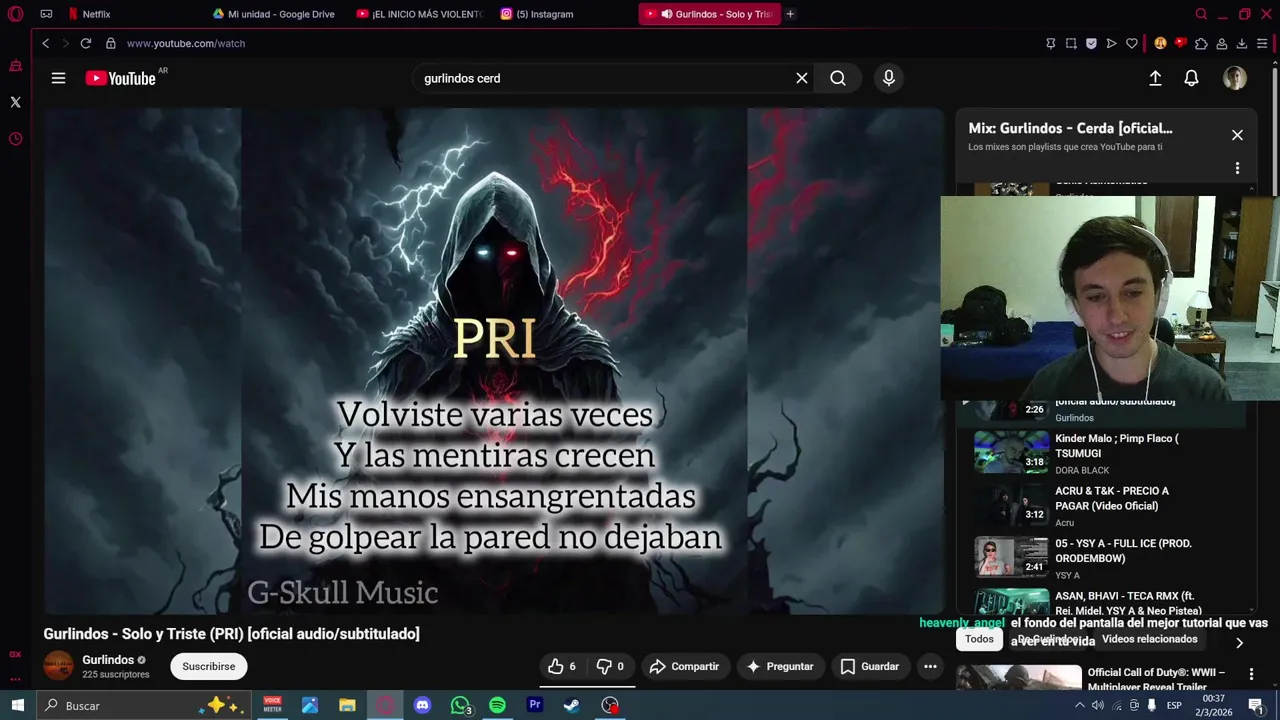Image resolution: width=1280 pixels, height=720 pixels.
Task: Open Gurlindos channel name link
Action: pos(108,660)
